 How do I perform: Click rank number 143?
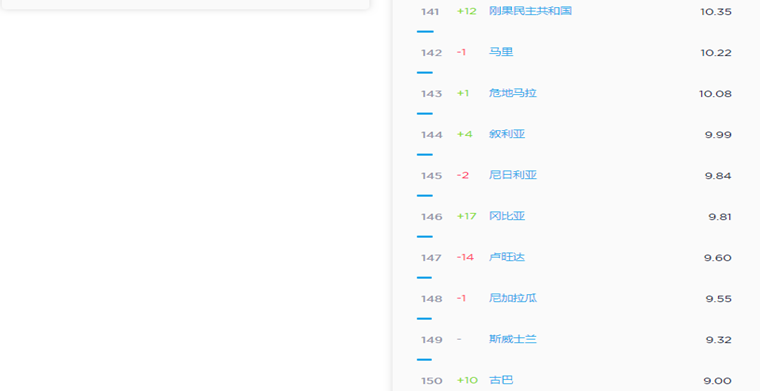(431, 94)
